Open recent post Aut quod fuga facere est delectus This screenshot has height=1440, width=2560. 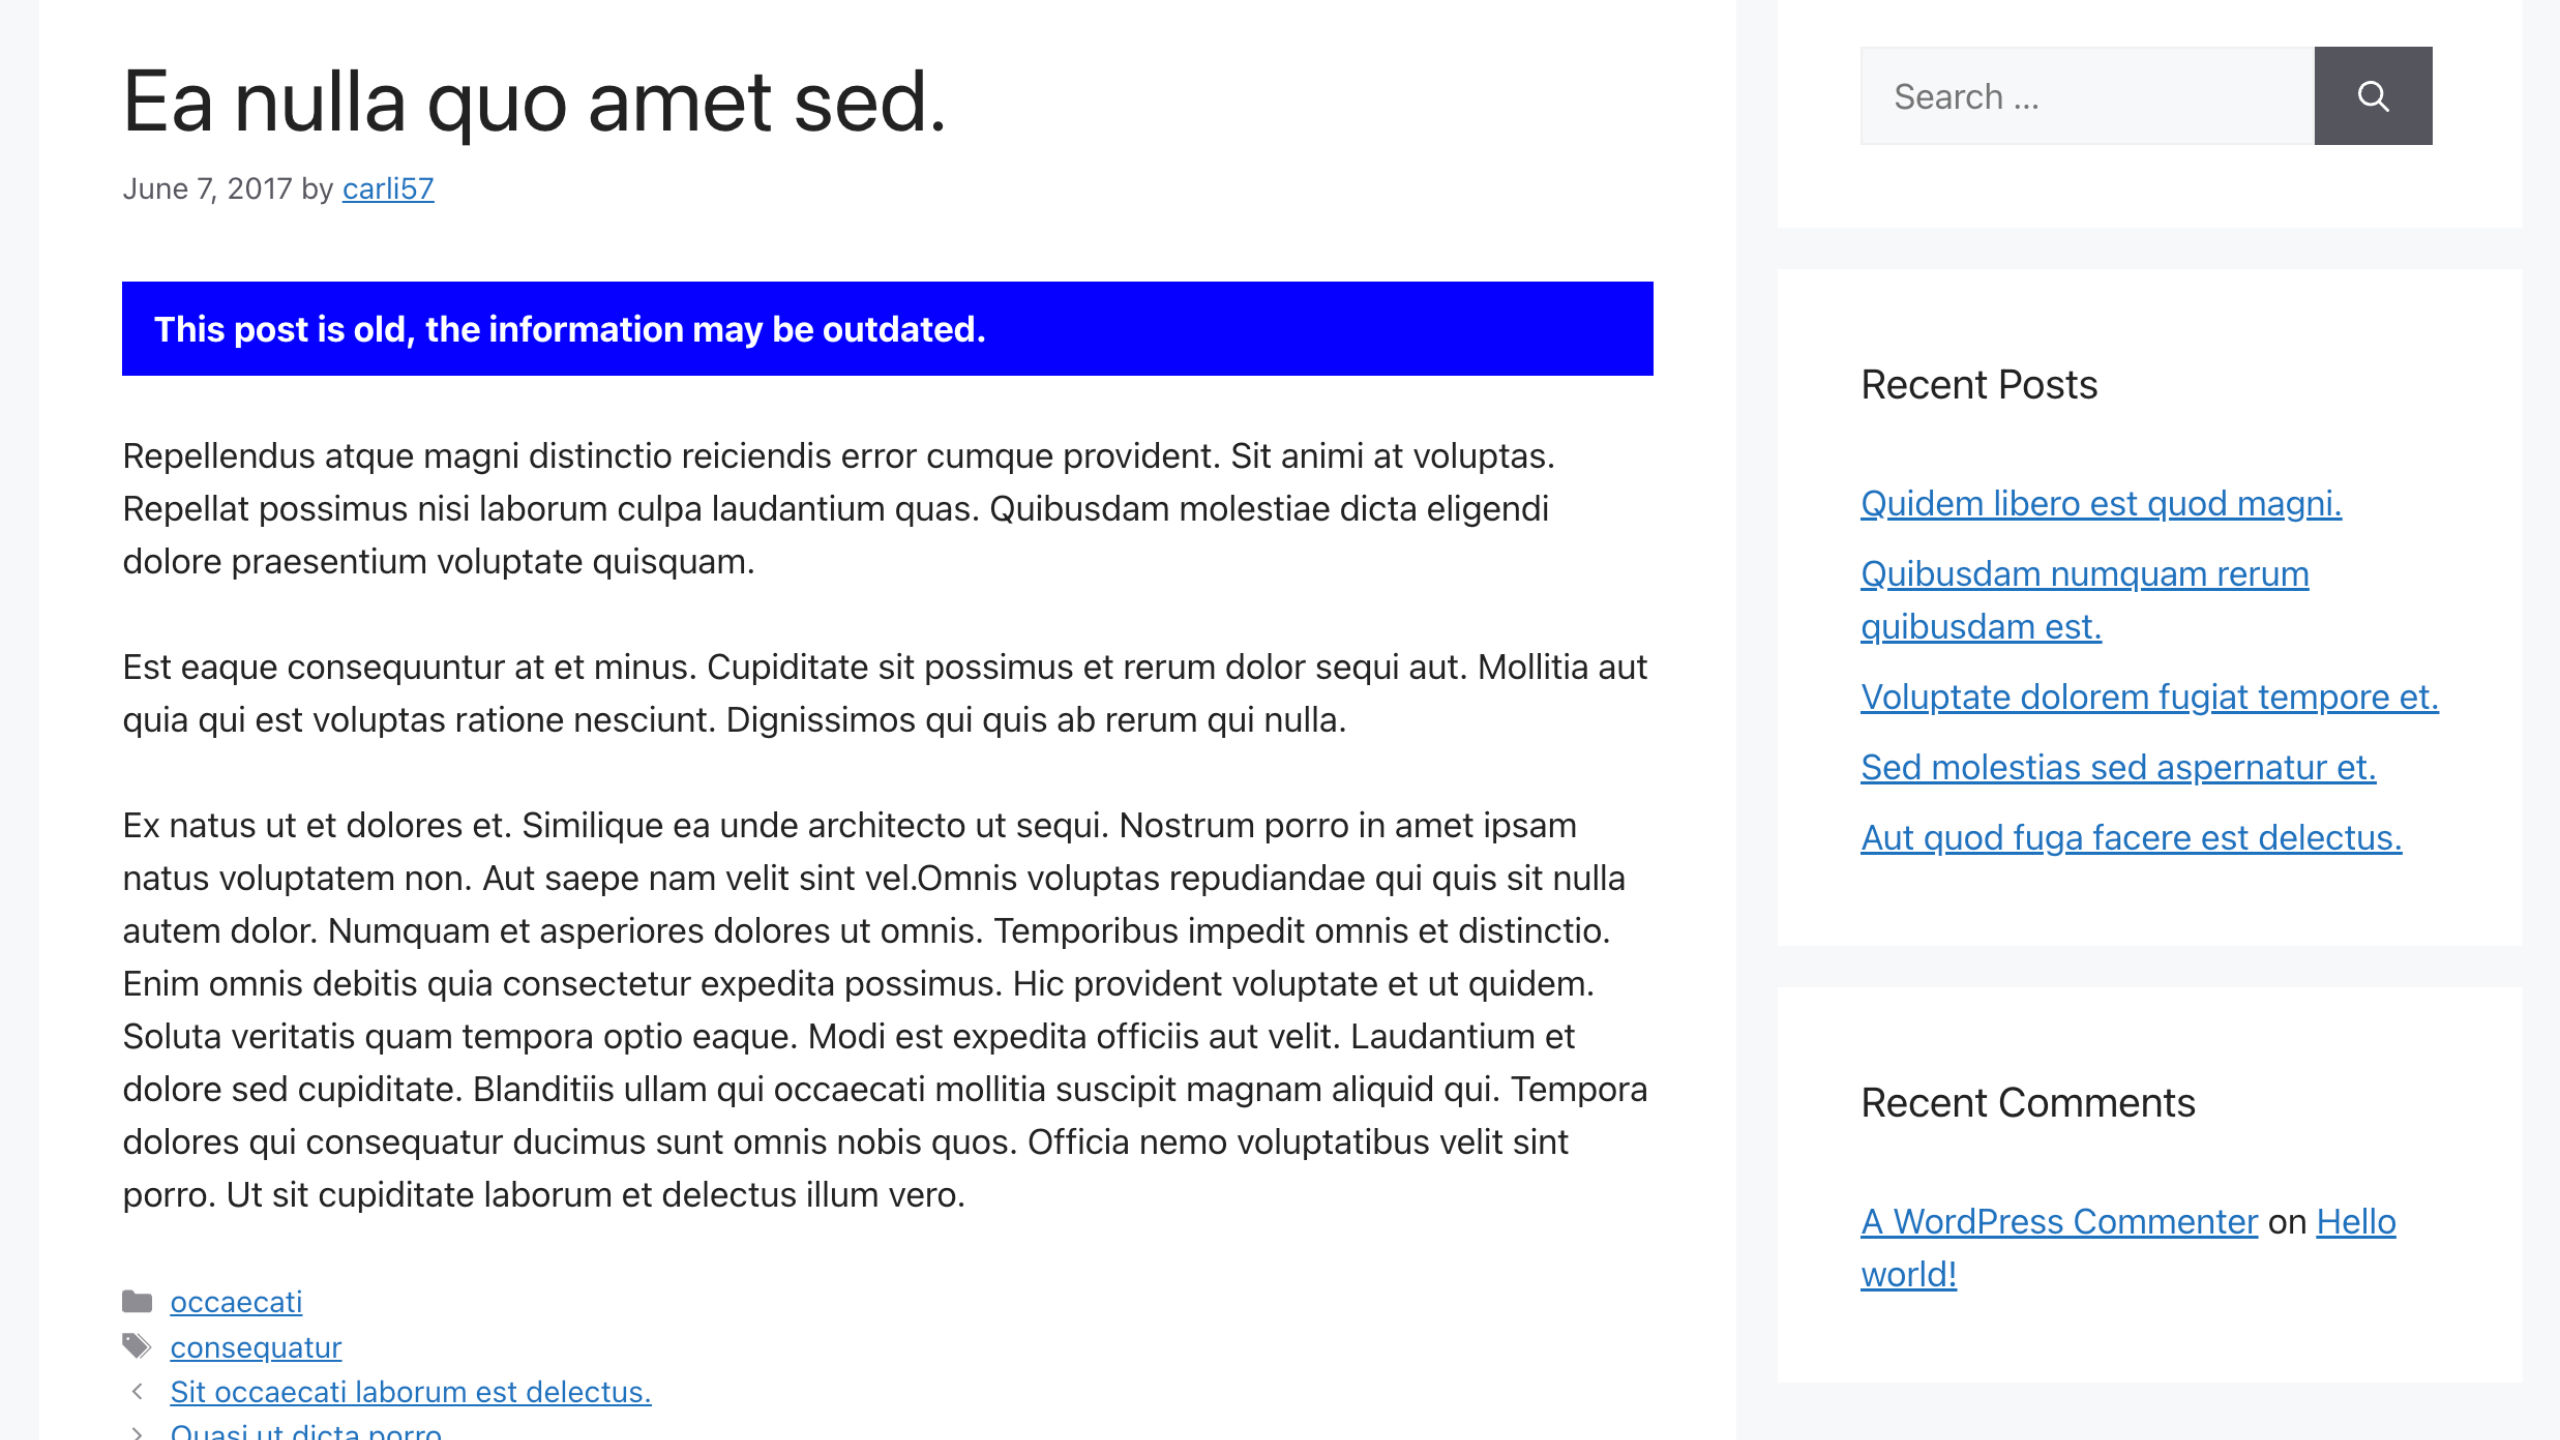2130,837
